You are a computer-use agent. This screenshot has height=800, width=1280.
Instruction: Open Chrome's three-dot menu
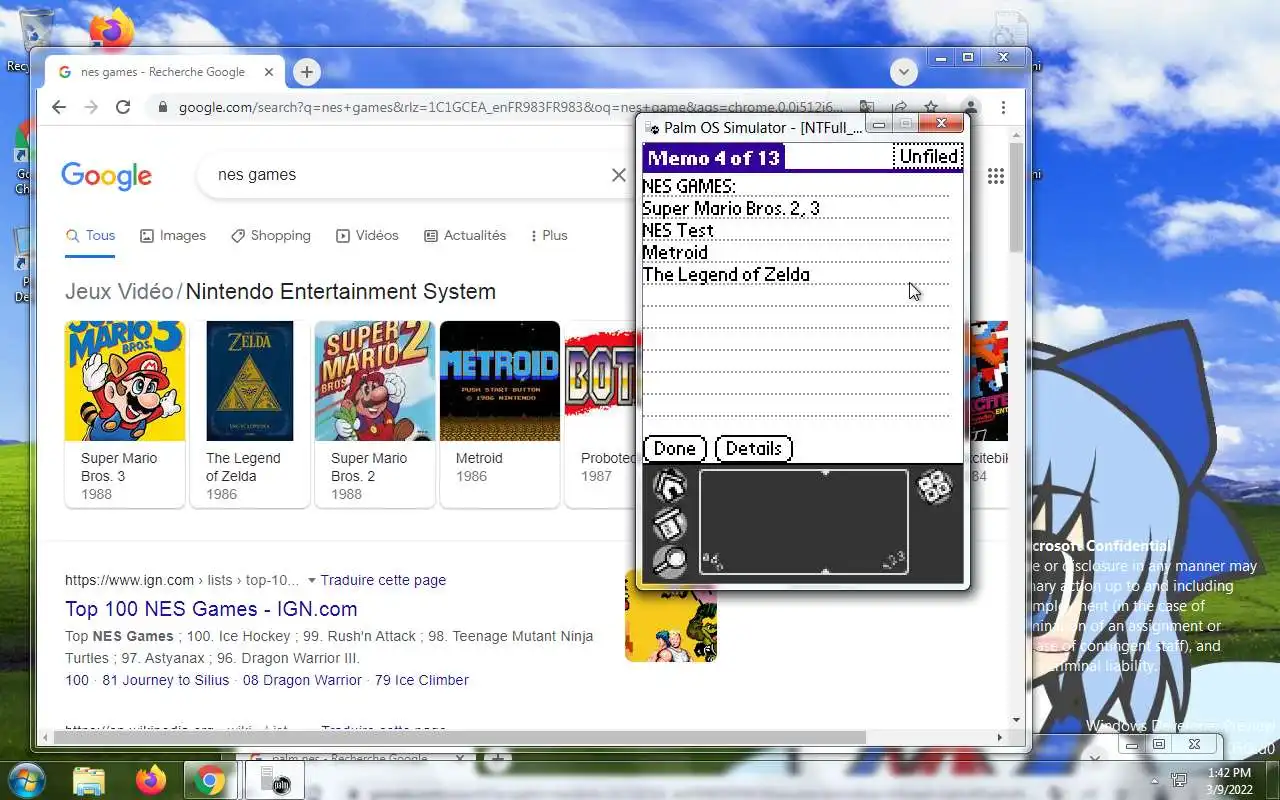pyautogui.click(x=1003, y=107)
